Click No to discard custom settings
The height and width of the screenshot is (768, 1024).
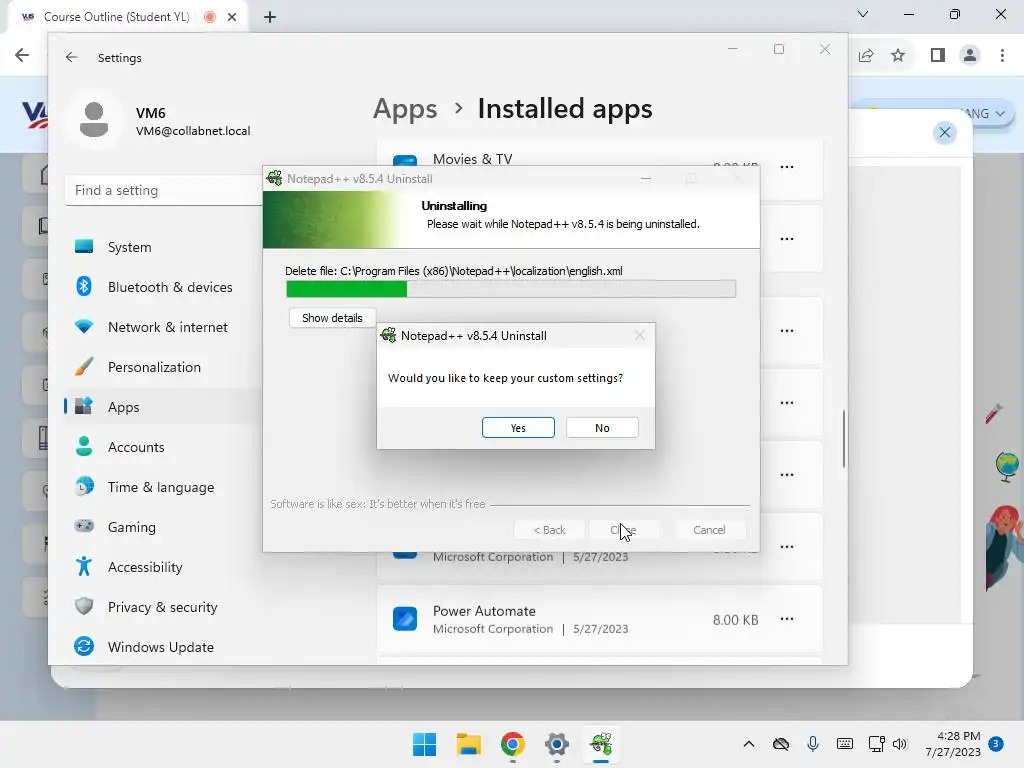pyautogui.click(x=602, y=428)
